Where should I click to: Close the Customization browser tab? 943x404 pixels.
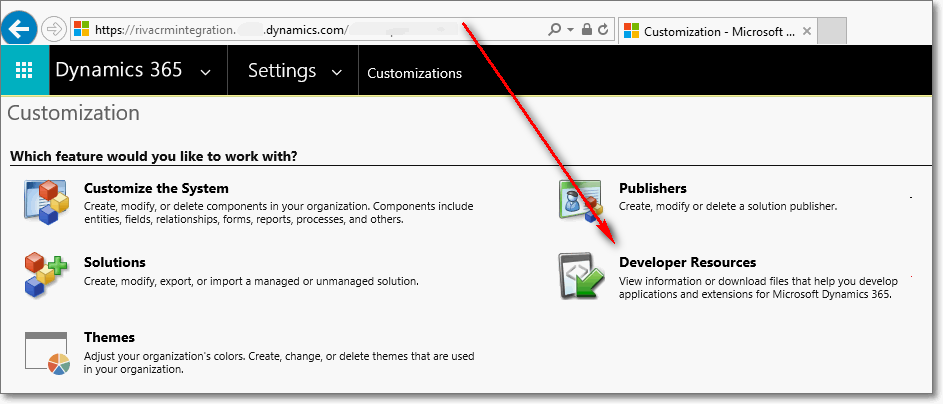807,31
